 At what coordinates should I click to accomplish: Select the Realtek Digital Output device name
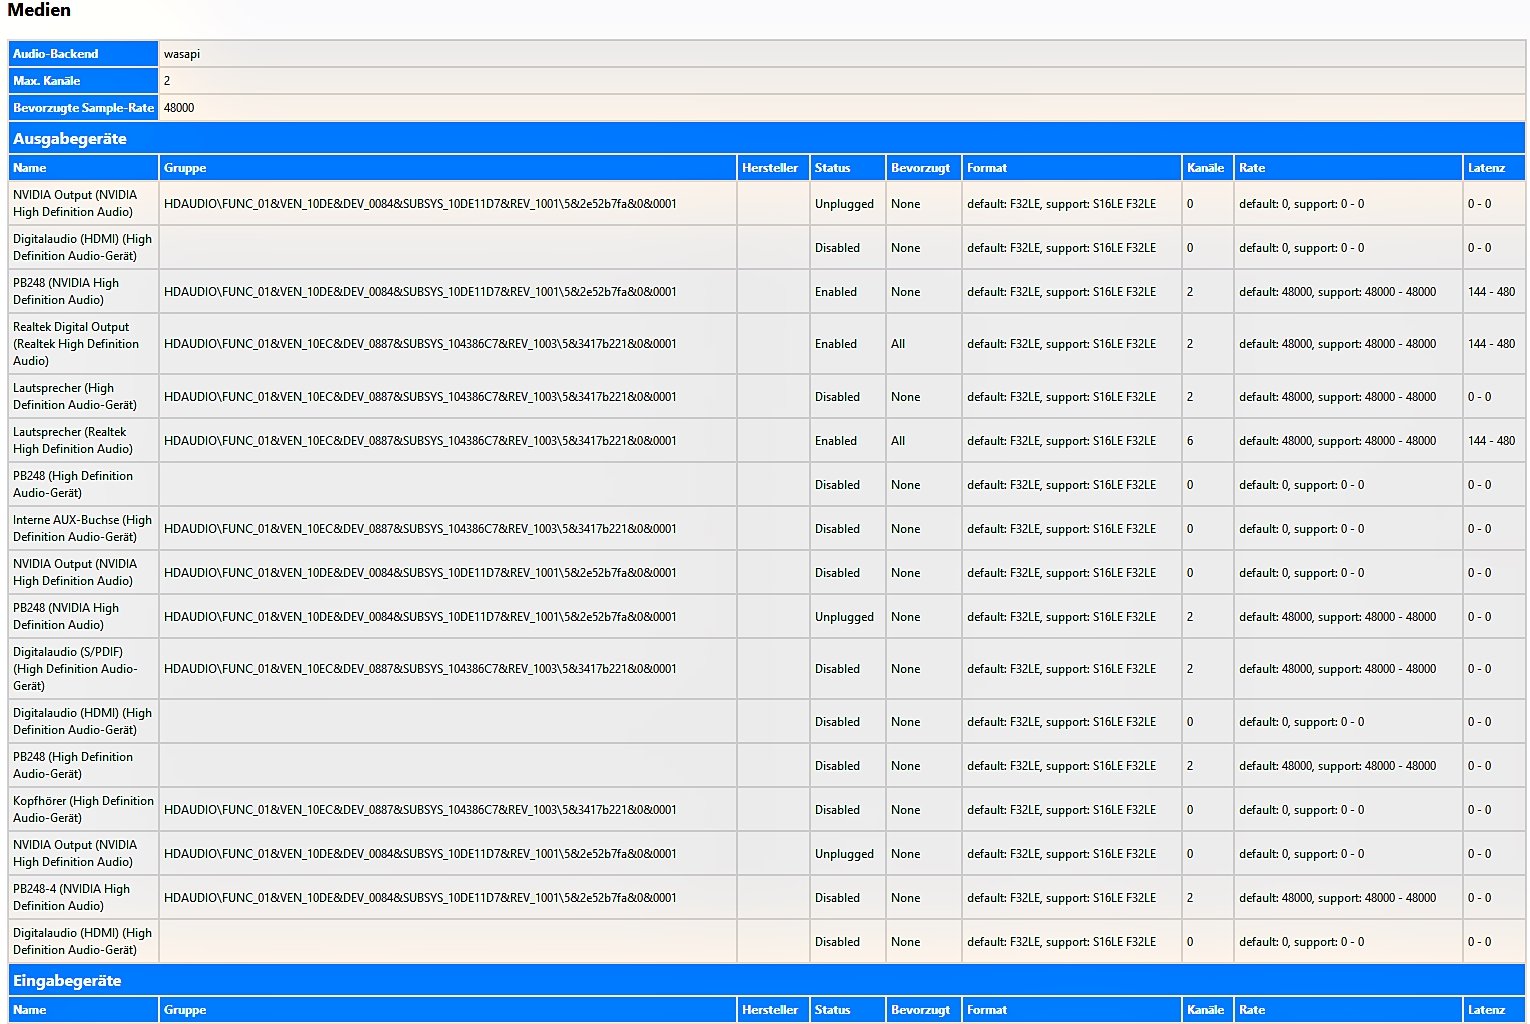click(x=76, y=344)
